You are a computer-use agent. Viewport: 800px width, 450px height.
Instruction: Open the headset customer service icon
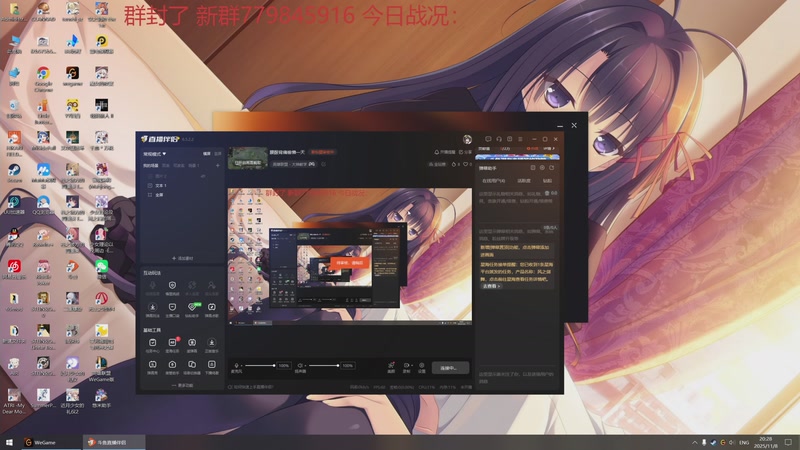[x=499, y=139]
